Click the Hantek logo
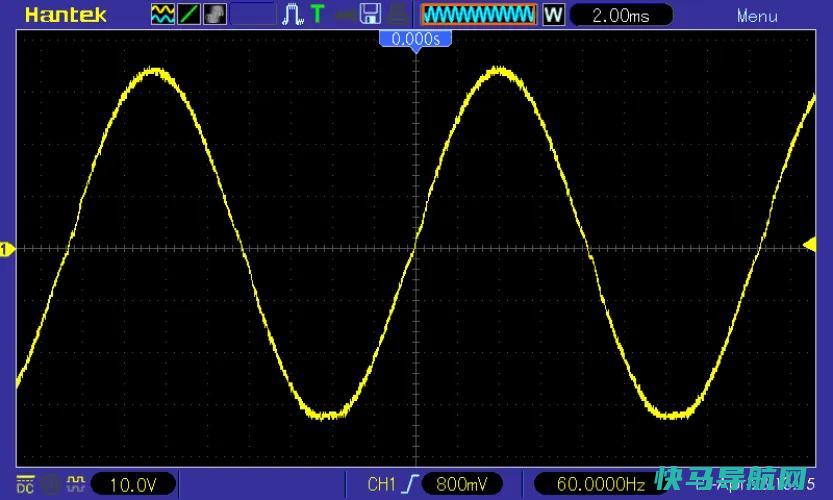Screen dimensions: 833x500 point(65,14)
